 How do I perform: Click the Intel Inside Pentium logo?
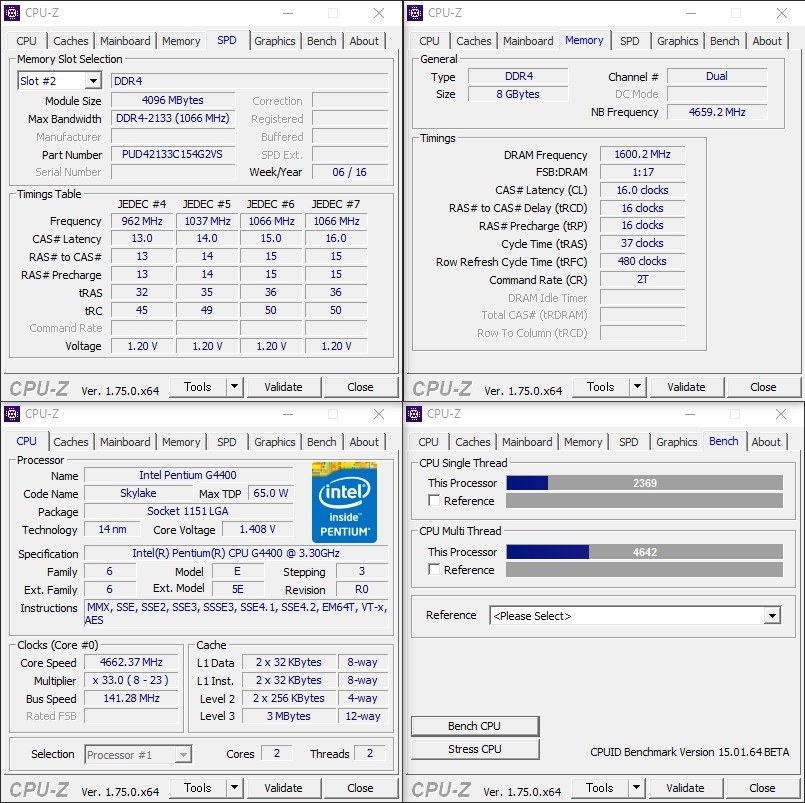[344, 502]
